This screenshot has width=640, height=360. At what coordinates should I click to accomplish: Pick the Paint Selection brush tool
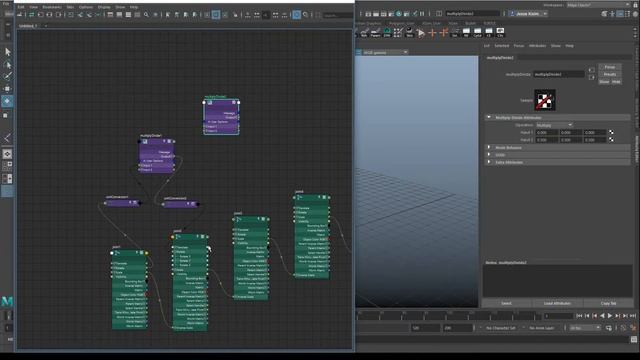(7, 76)
